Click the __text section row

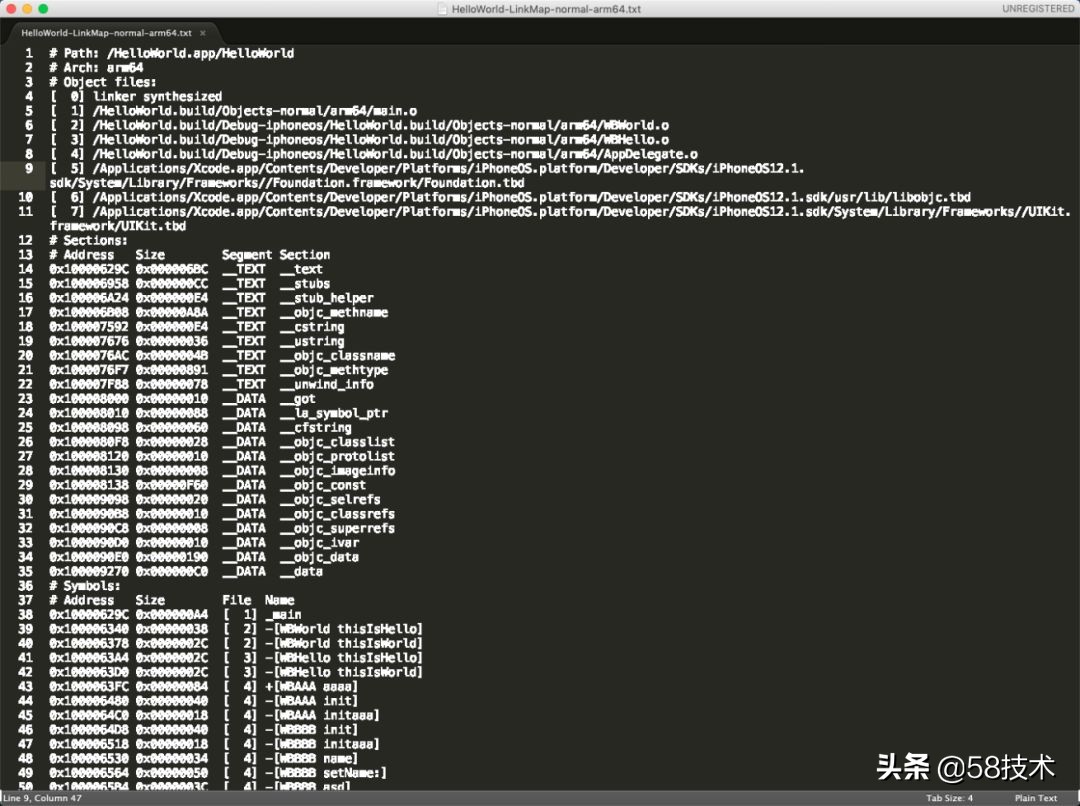(186, 269)
